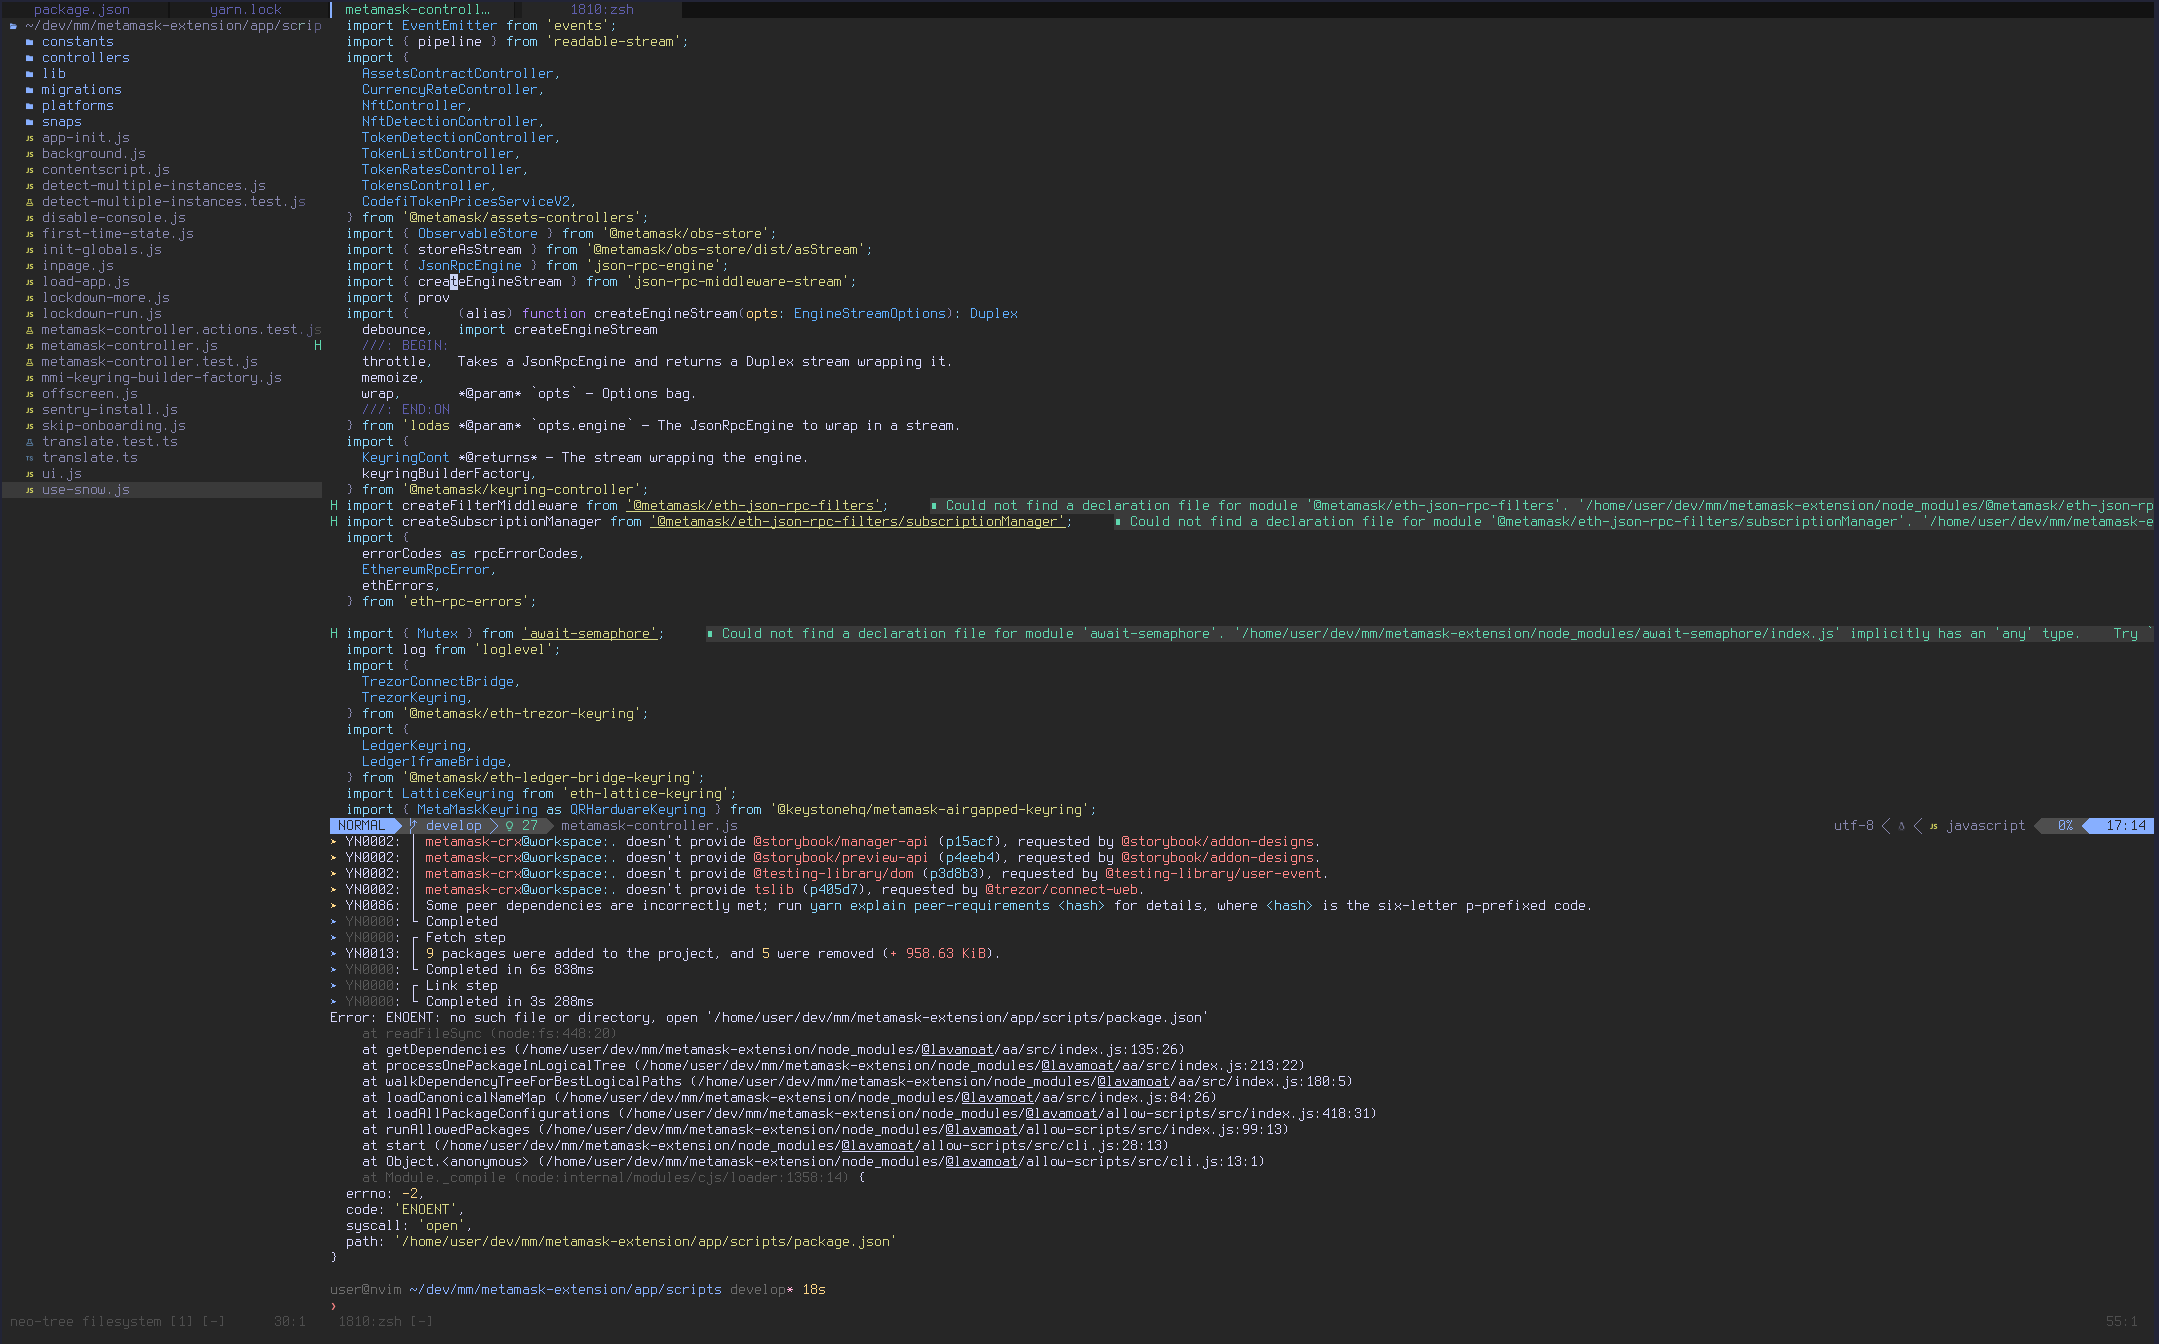Open '@metamask/eth-json-rpc-filters' underlined import path
2159x1344 pixels.
[753, 506]
